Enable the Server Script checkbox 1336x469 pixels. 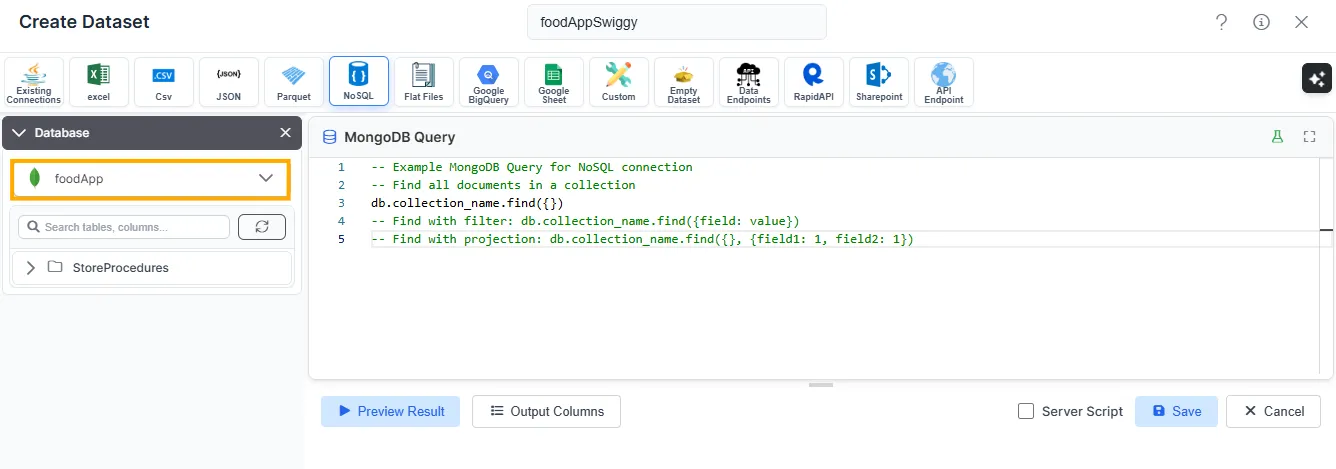coord(1026,411)
